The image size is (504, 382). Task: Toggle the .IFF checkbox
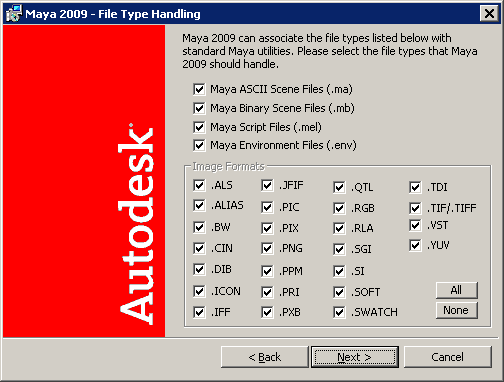tap(199, 312)
